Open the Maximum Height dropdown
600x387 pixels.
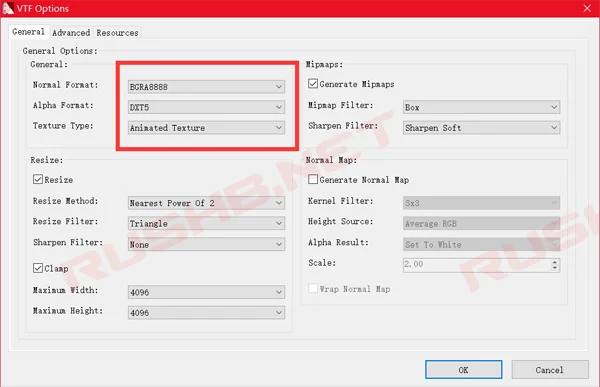(206, 313)
